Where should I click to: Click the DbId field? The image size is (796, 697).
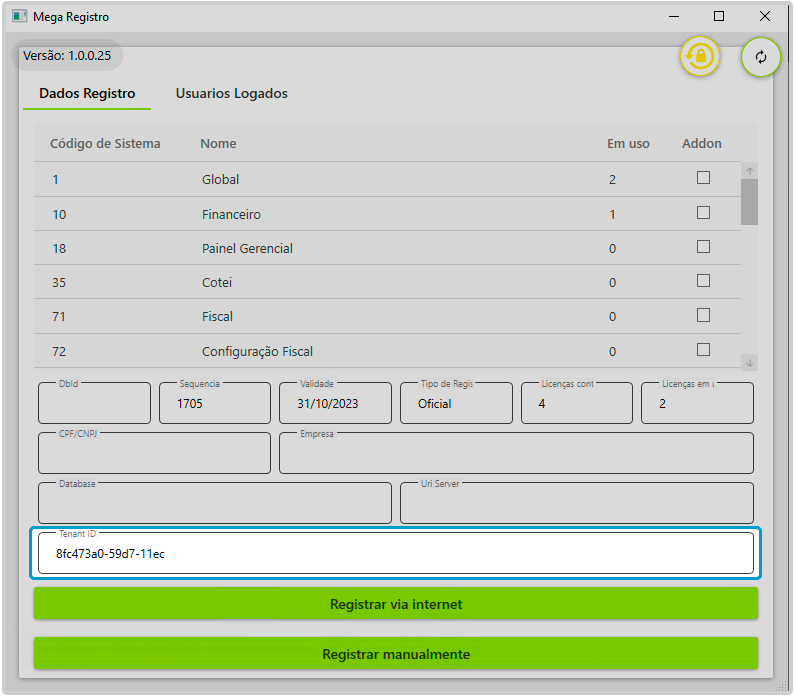pos(94,403)
